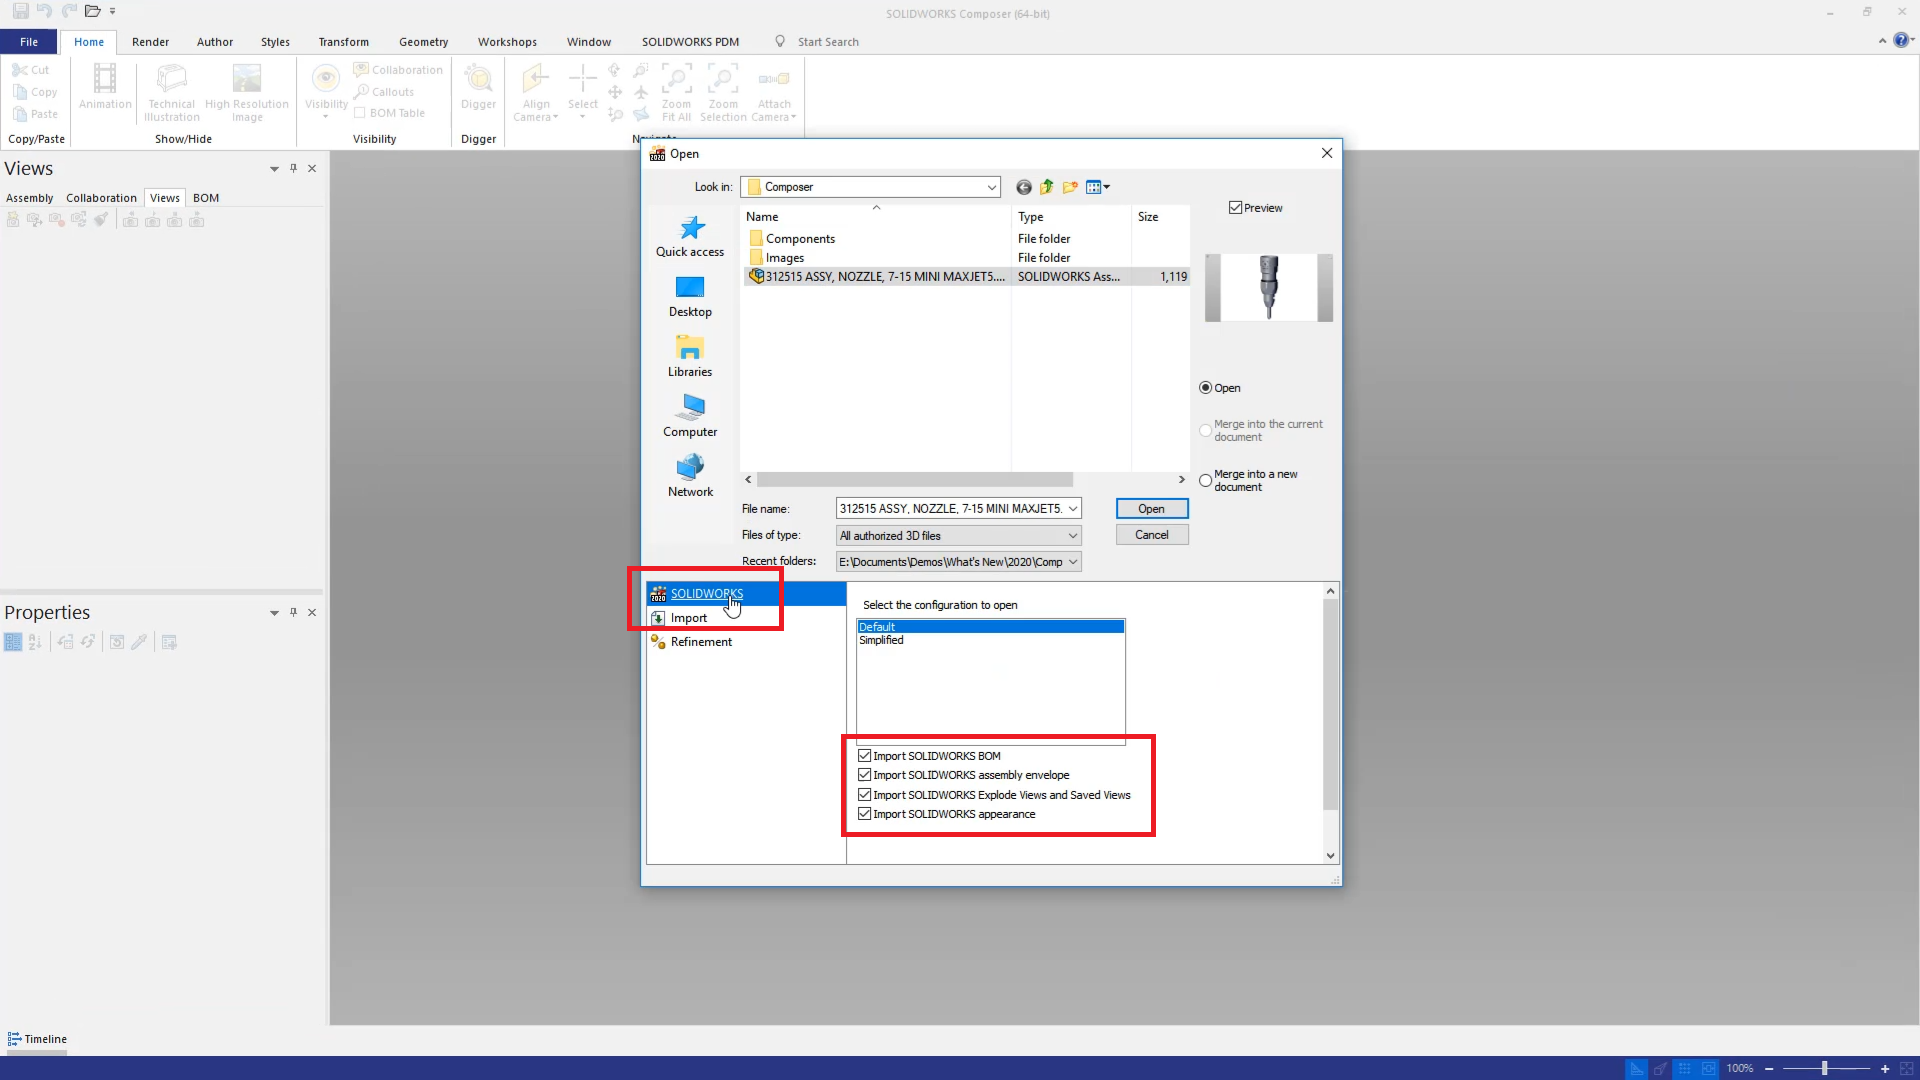1920x1080 pixels.
Task: Open the Components folder
Action: 799,239
